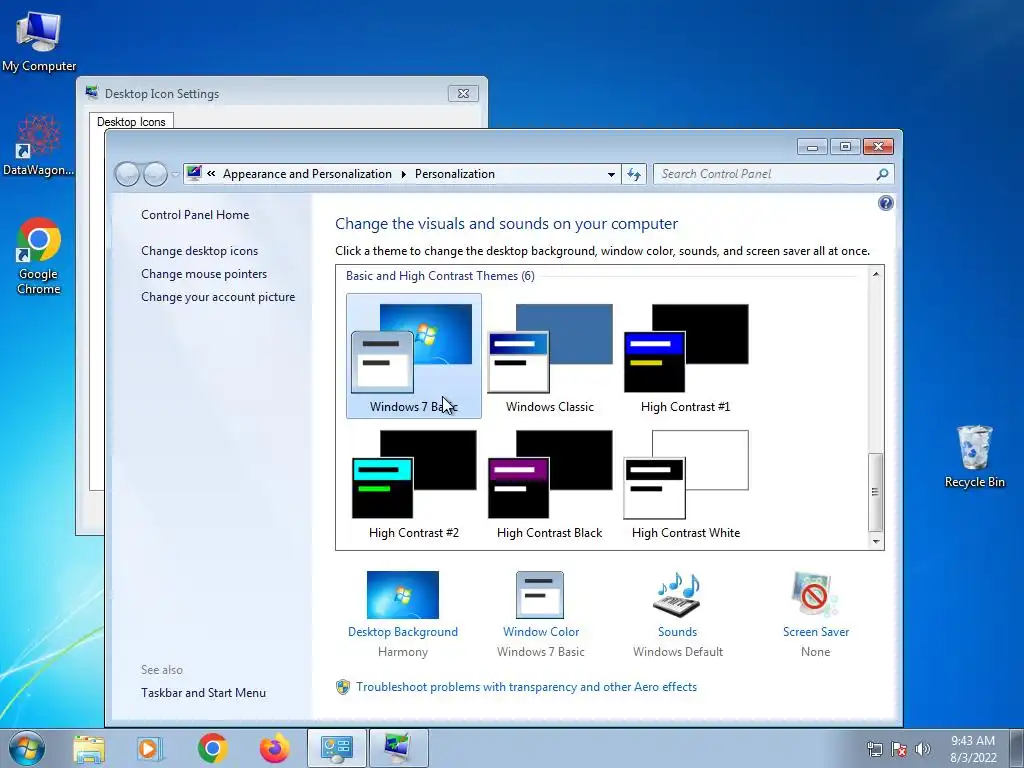Open the Sounds icon
Viewport: 1024px width, 768px height.
(677, 595)
